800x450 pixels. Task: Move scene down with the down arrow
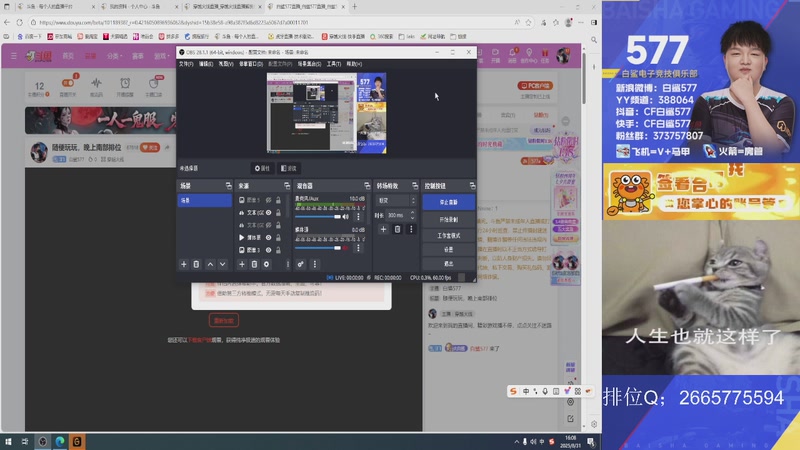pyautogui.click(x=222, y=264)
